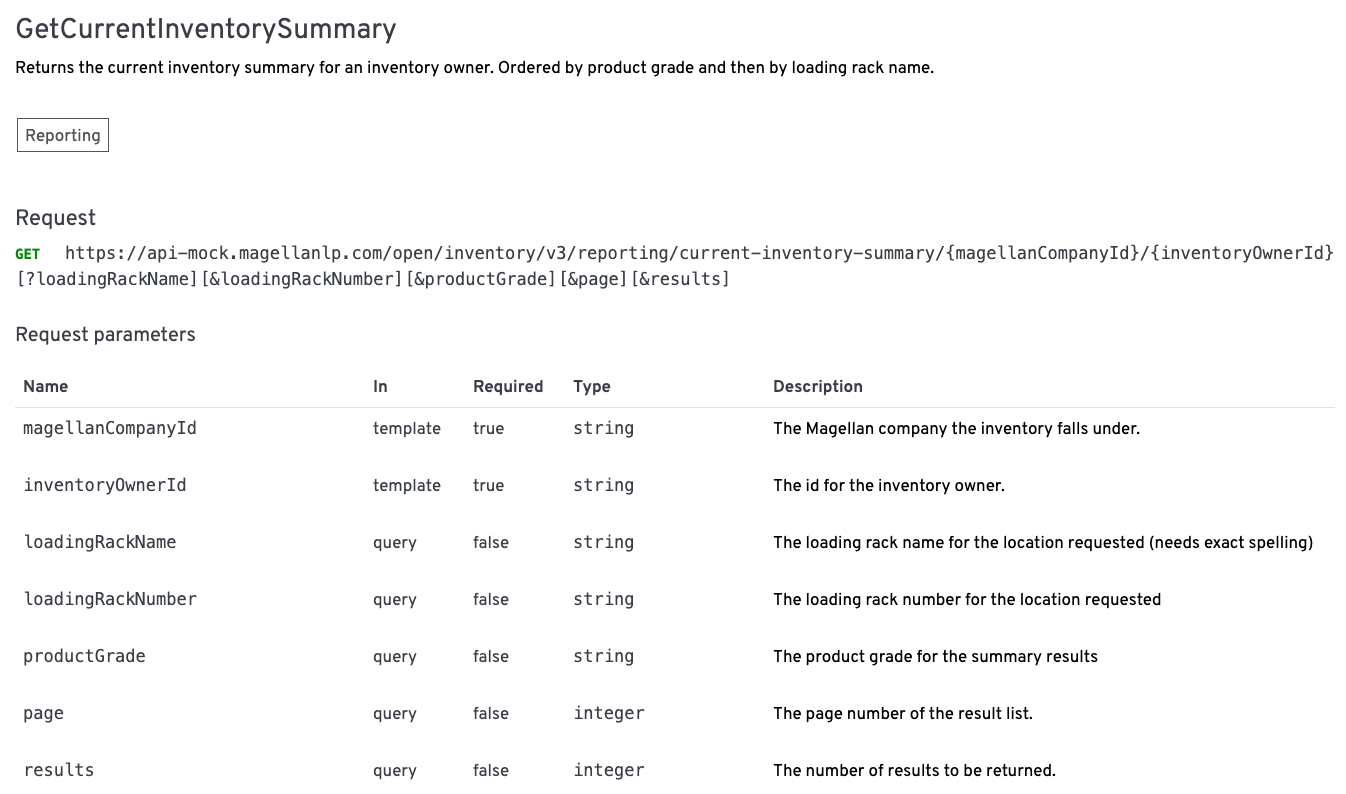Select loadingRackNumber in the parameters table
Screen dimensions: 1346x794
click(x=110, y=600)
